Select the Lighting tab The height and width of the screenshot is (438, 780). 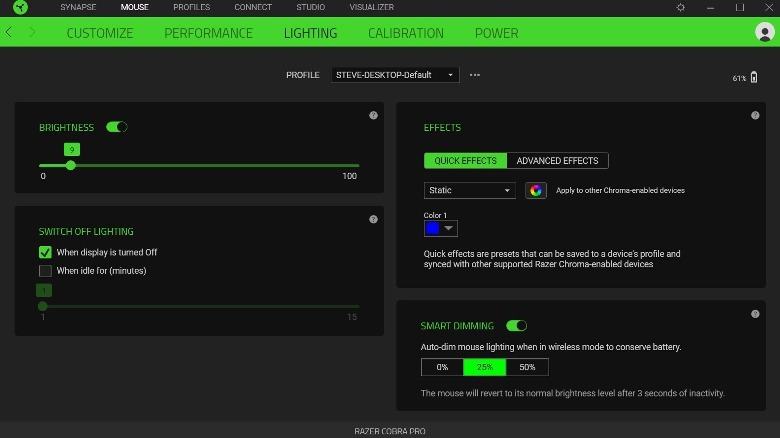tap(310, 33)
